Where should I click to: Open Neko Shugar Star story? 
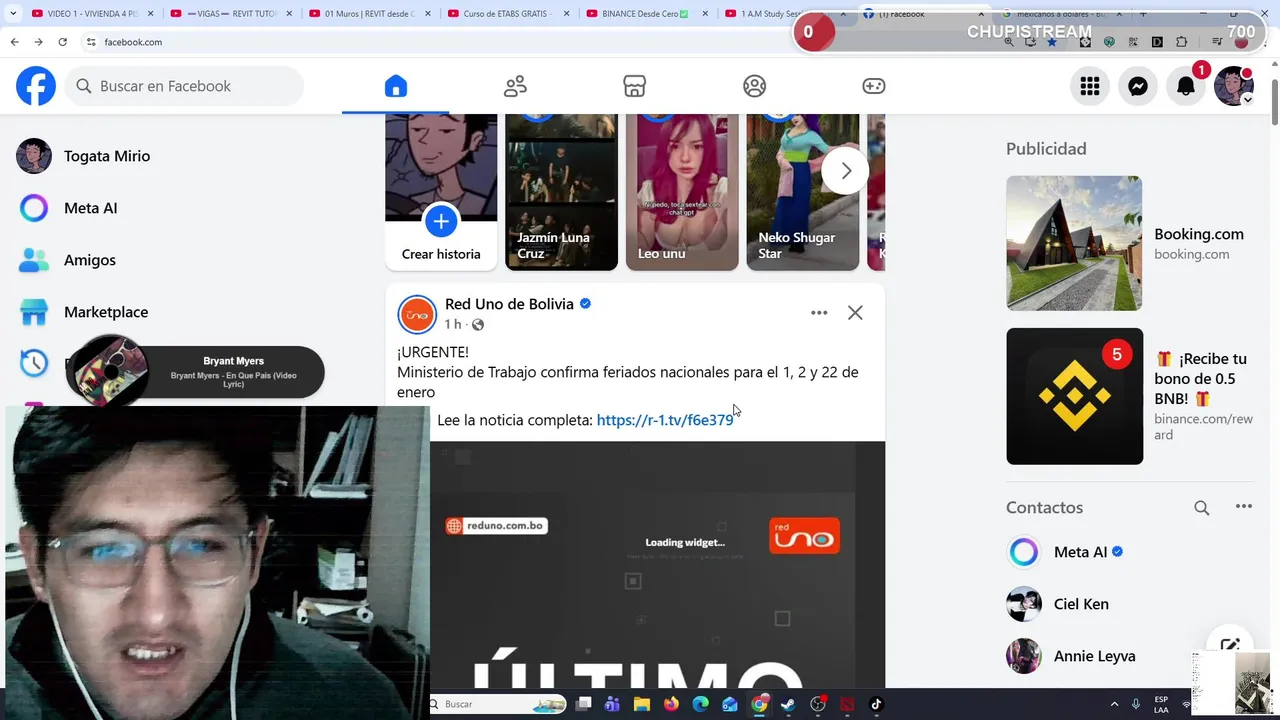(802, 192)
